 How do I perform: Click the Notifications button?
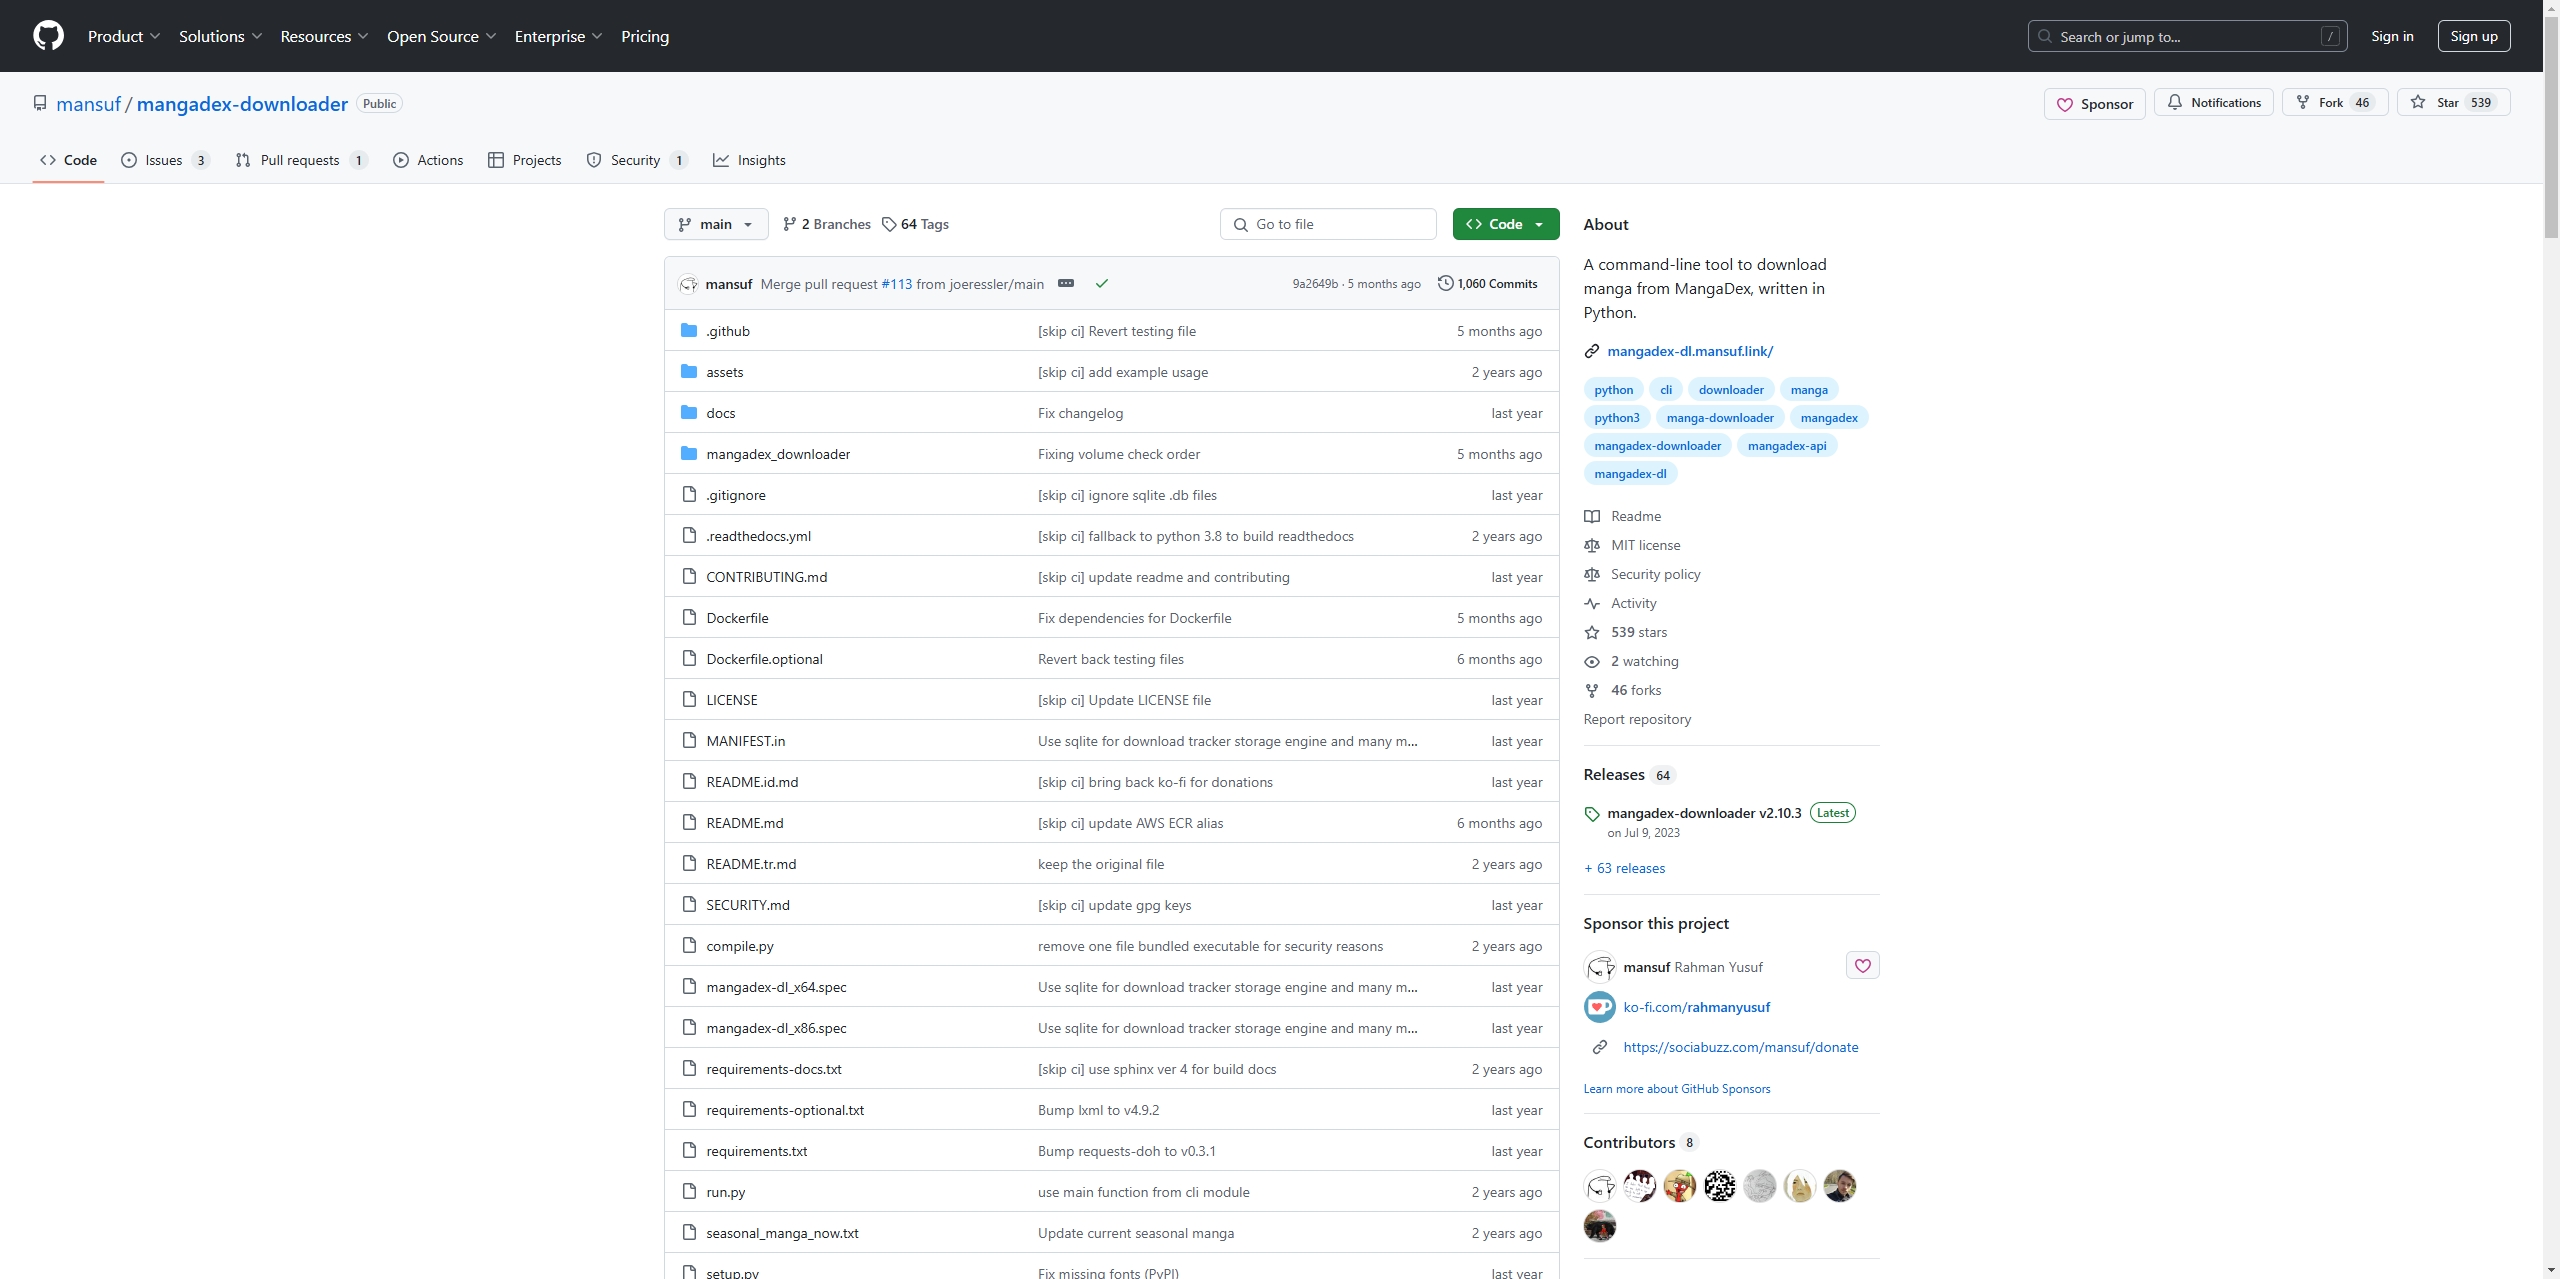[x=2214, y=102]
